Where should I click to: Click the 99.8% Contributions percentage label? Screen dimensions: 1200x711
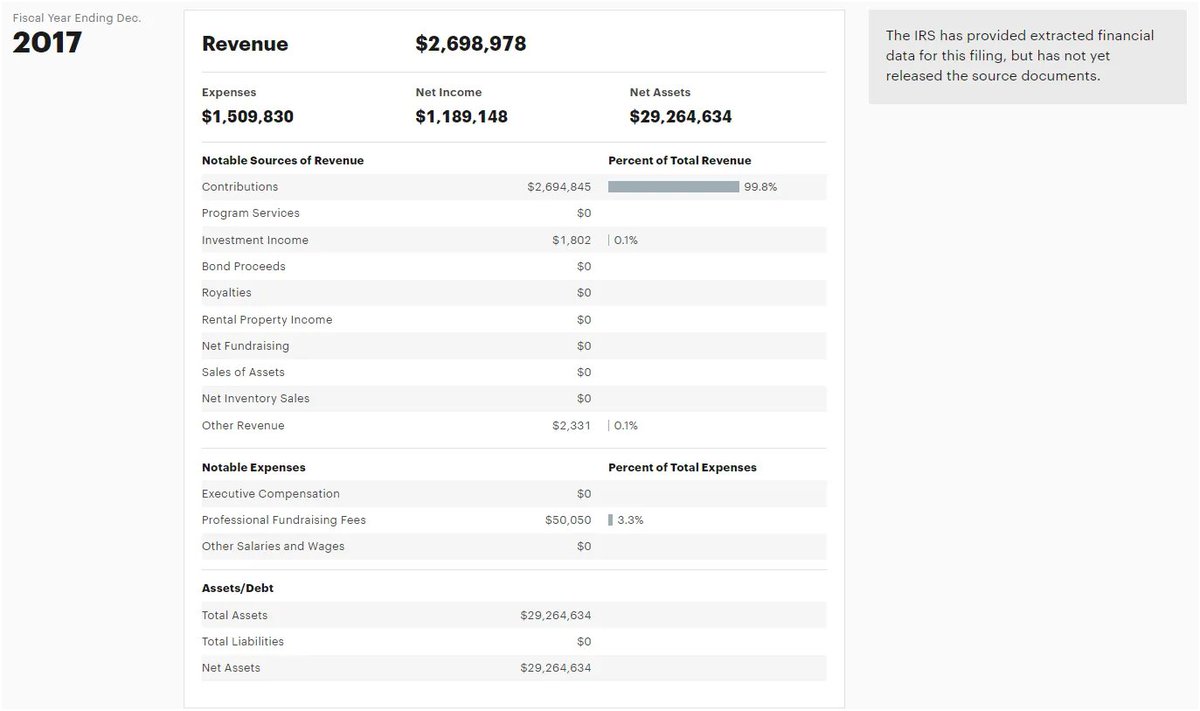click(x=760, y=187)
